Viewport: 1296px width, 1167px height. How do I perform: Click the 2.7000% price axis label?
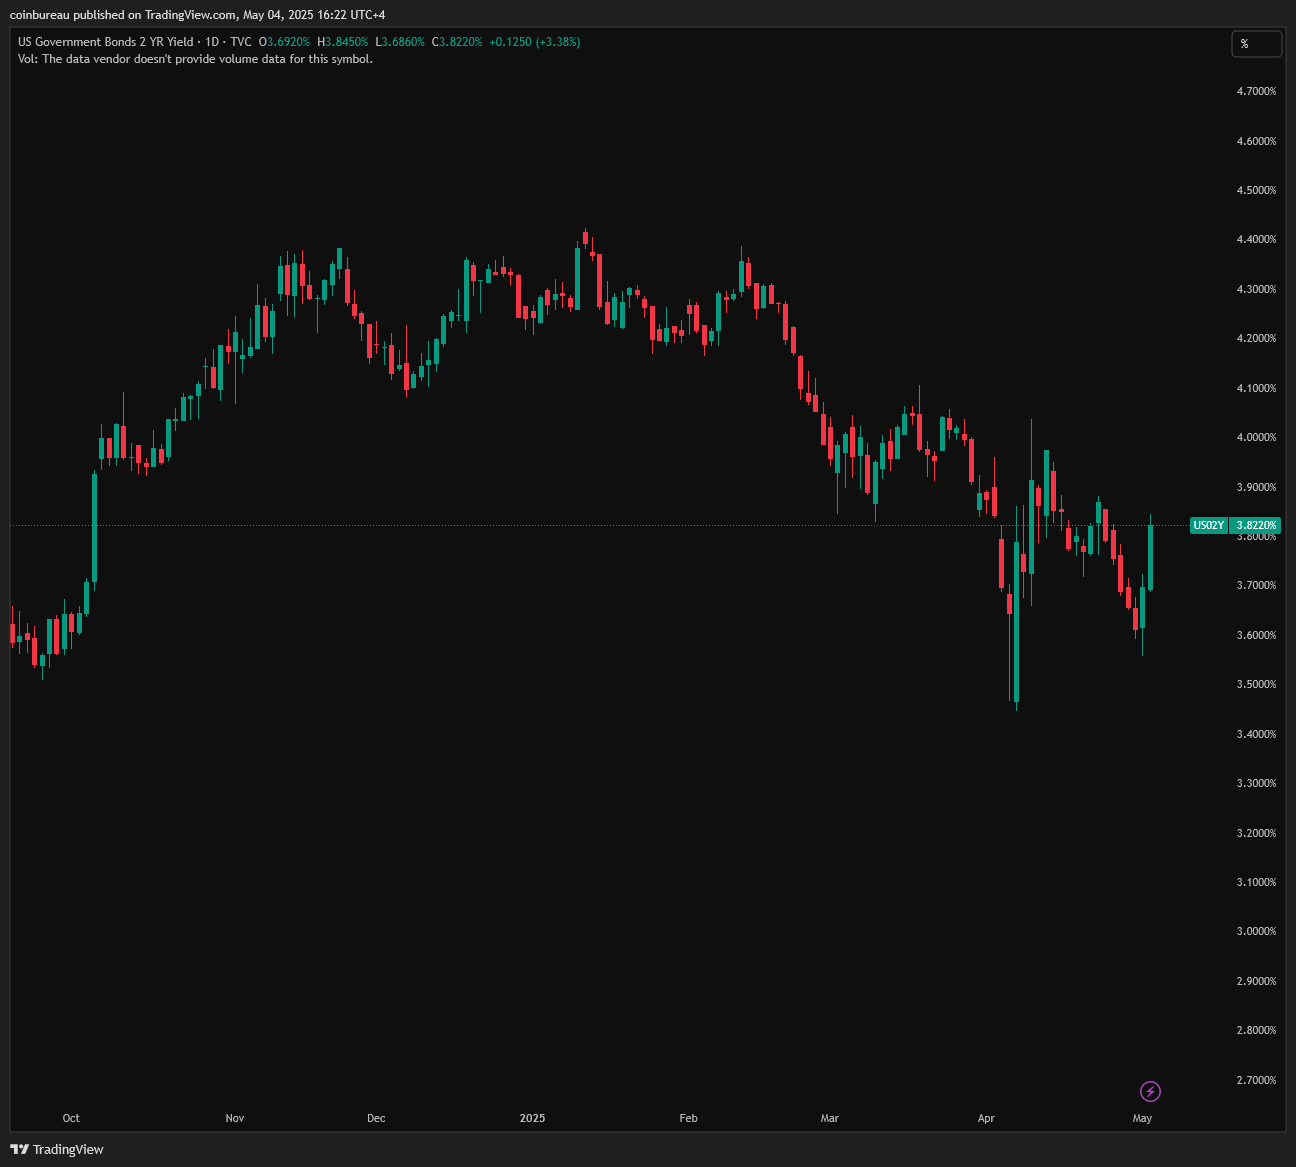click(x=1256, y=1080)
